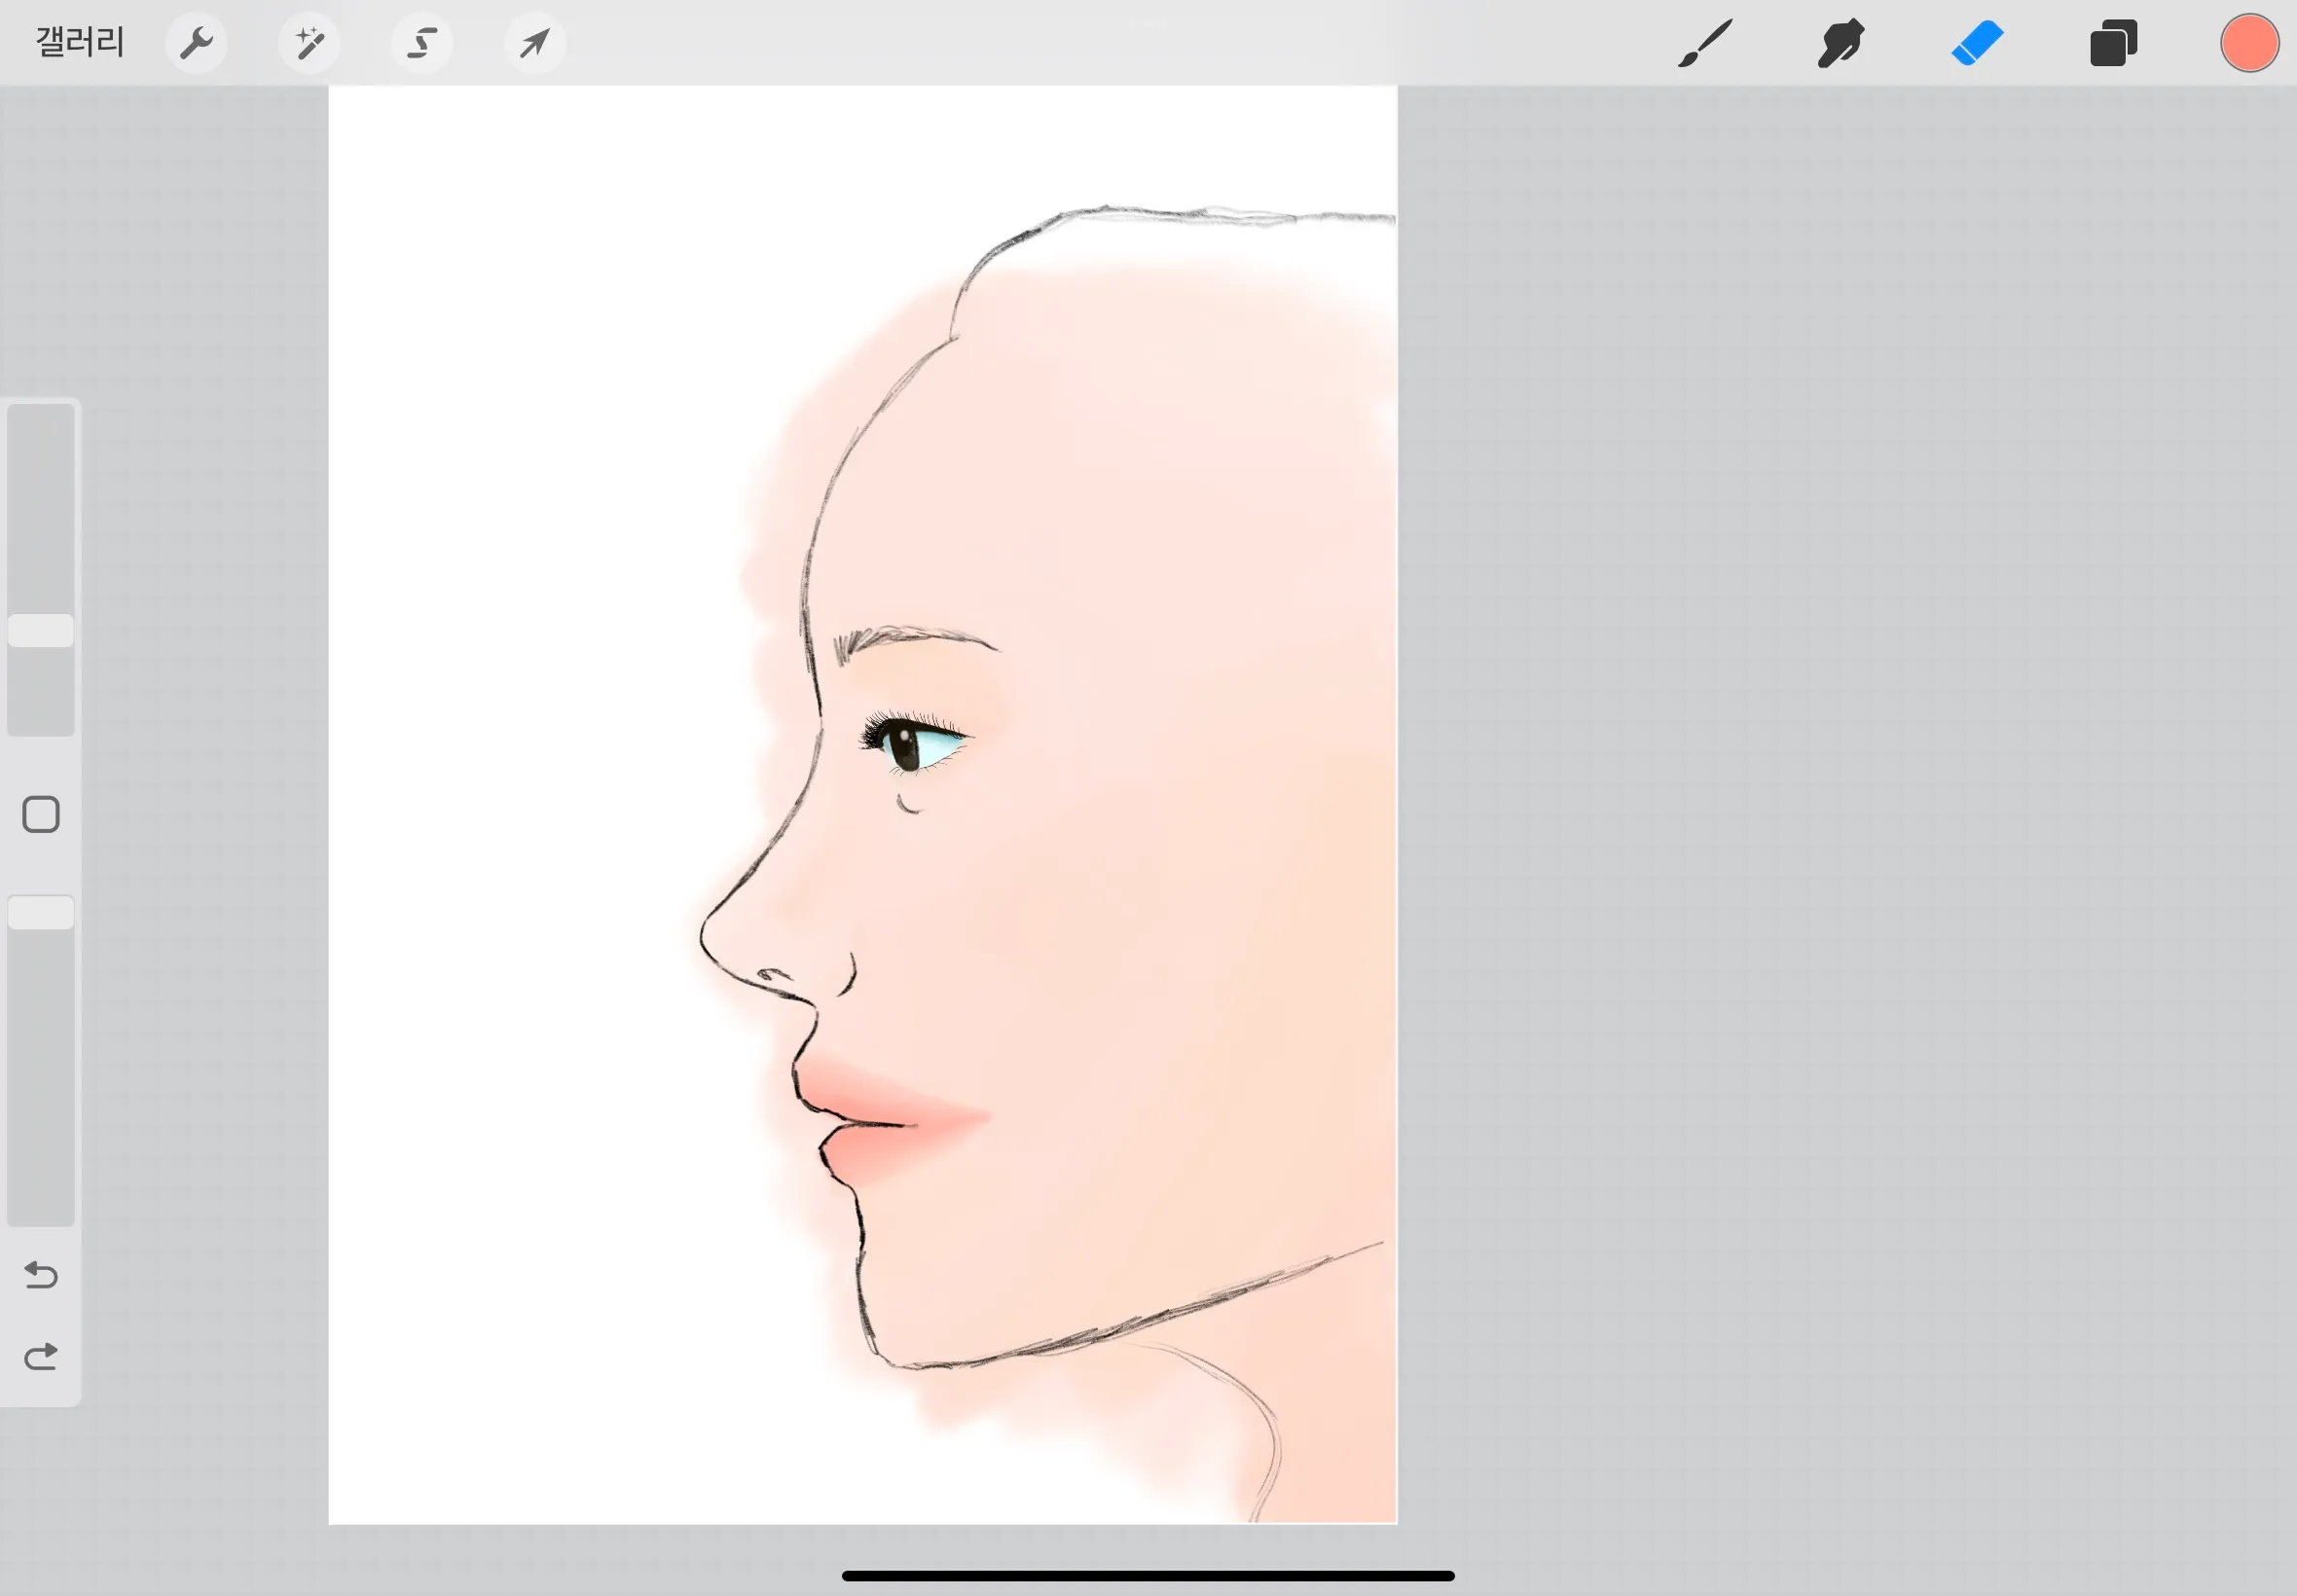The image size is (2297, 1596).
Task: Open the Adjustments magic wand menu
Action: pyautogui.click(x=309, y=43)
